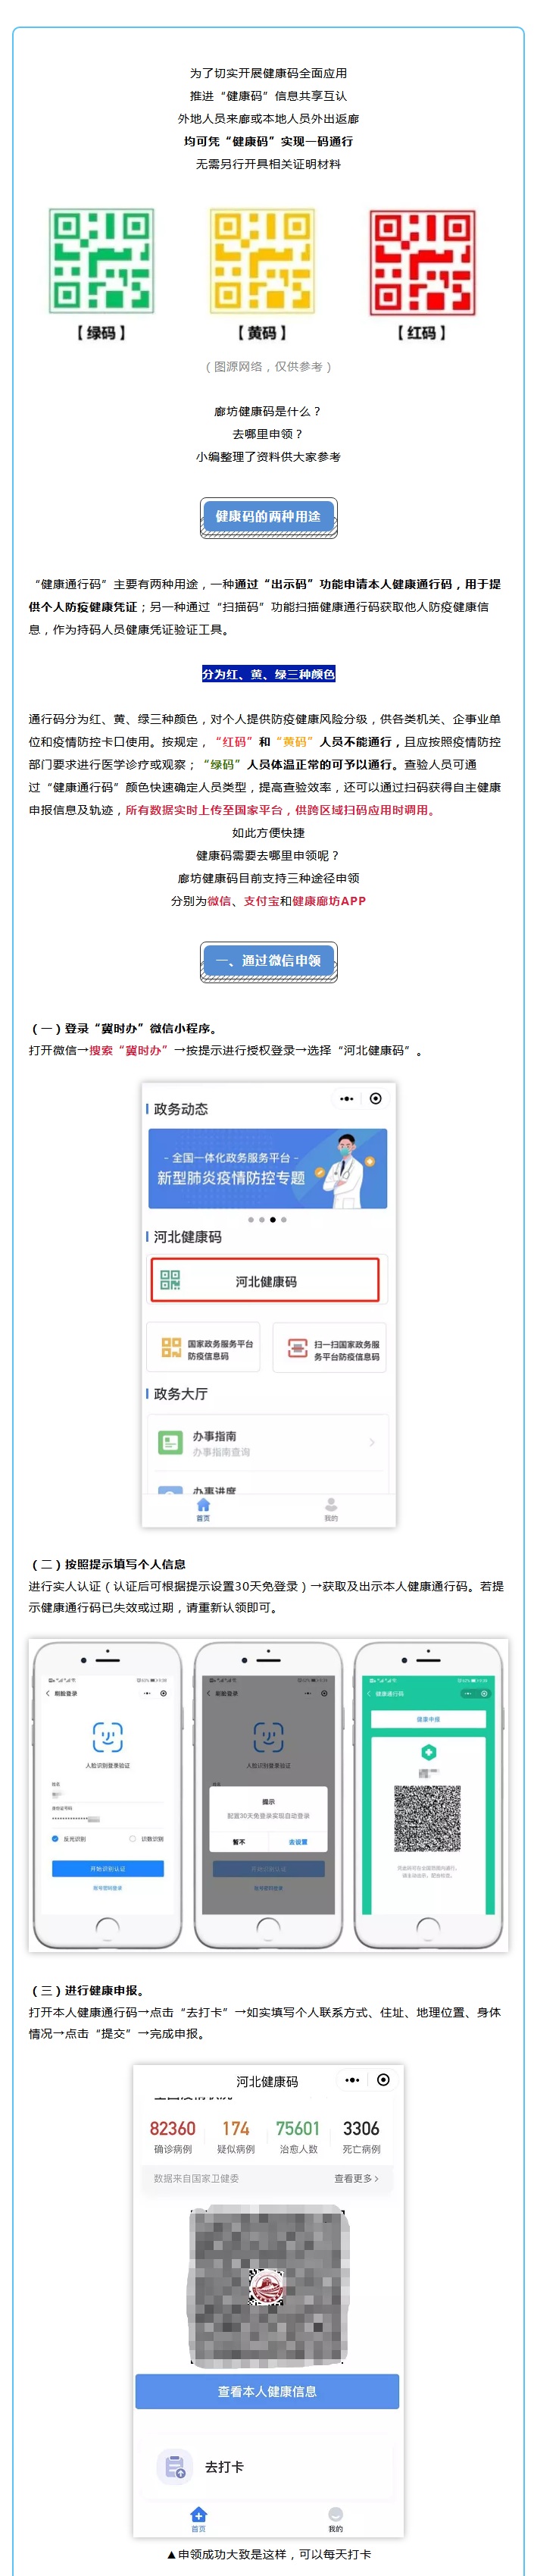Tap the face recognition icon on first phone
This screenshot has width=534, height=2576.
pos(107,1736)
